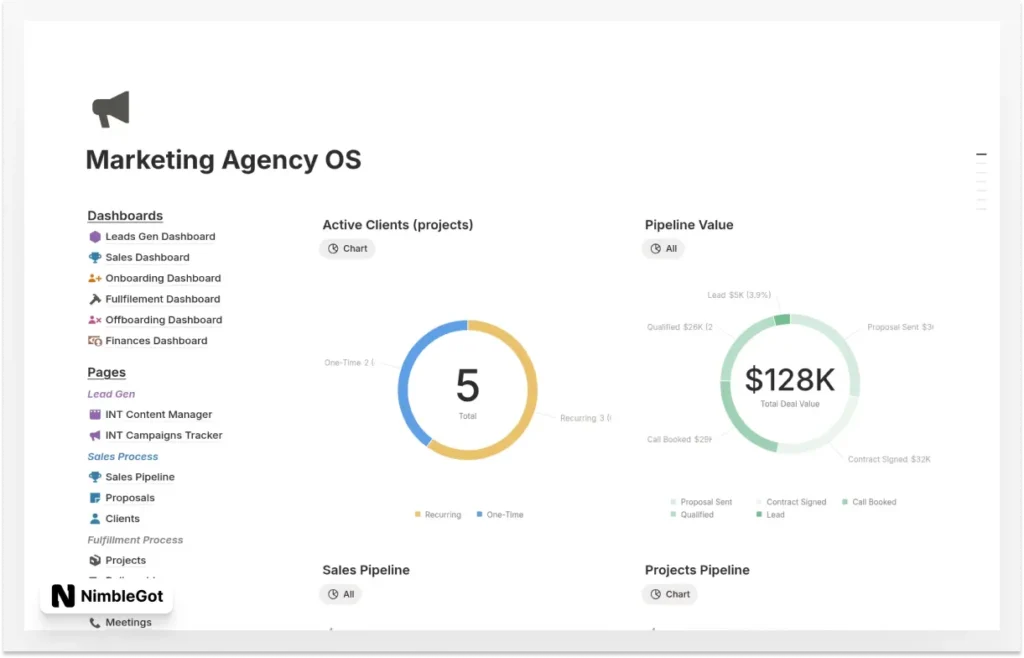Open the Sales Pipeline All view selector
This screenshot has width=1024, height=658.
pos(341,594)
